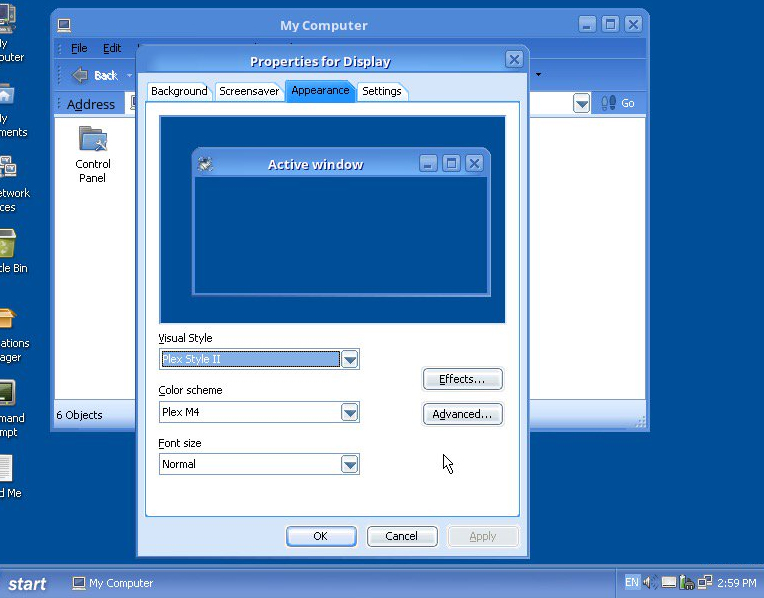764x598 pixels.
Task: Open the Start menu
Action: click(27, 583)
